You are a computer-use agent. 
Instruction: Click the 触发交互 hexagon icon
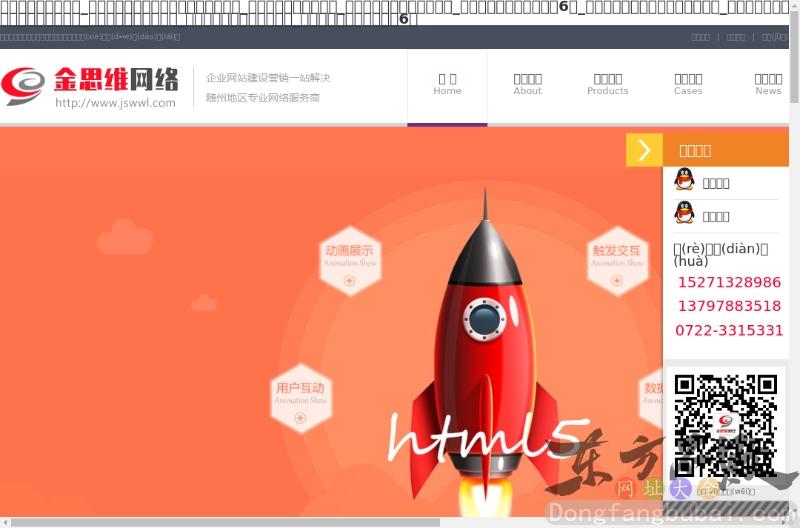[x=616, y=260]
